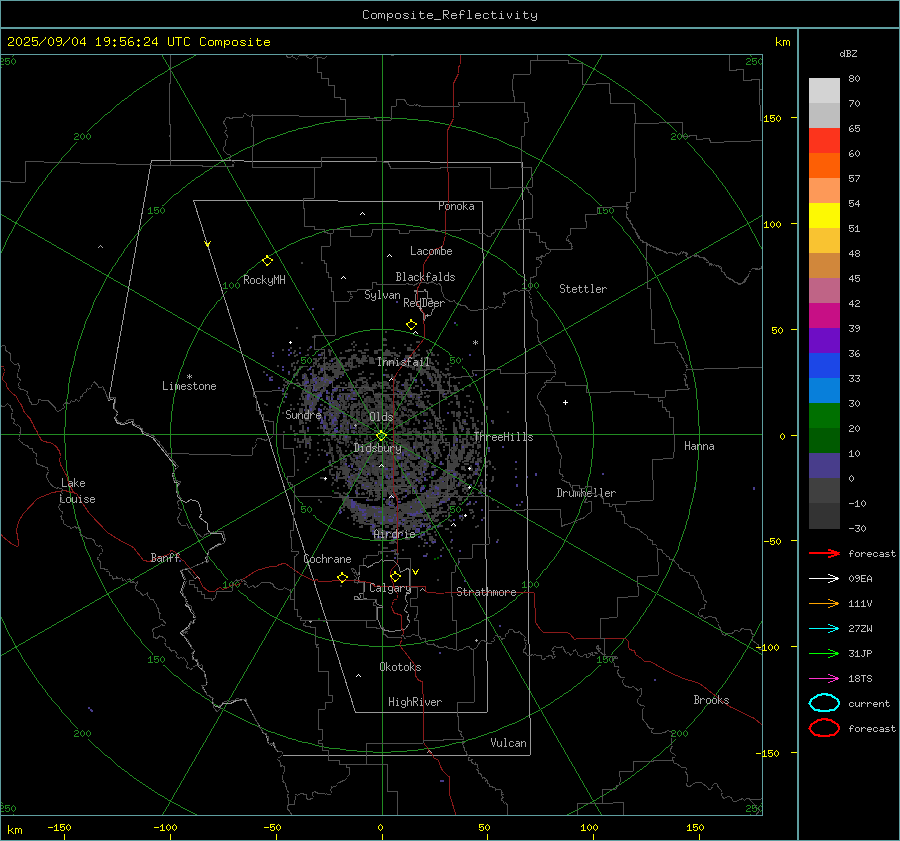Click the red forecast arrow in legend
This screenshot has width=900, height=841.
pos(824,553)
